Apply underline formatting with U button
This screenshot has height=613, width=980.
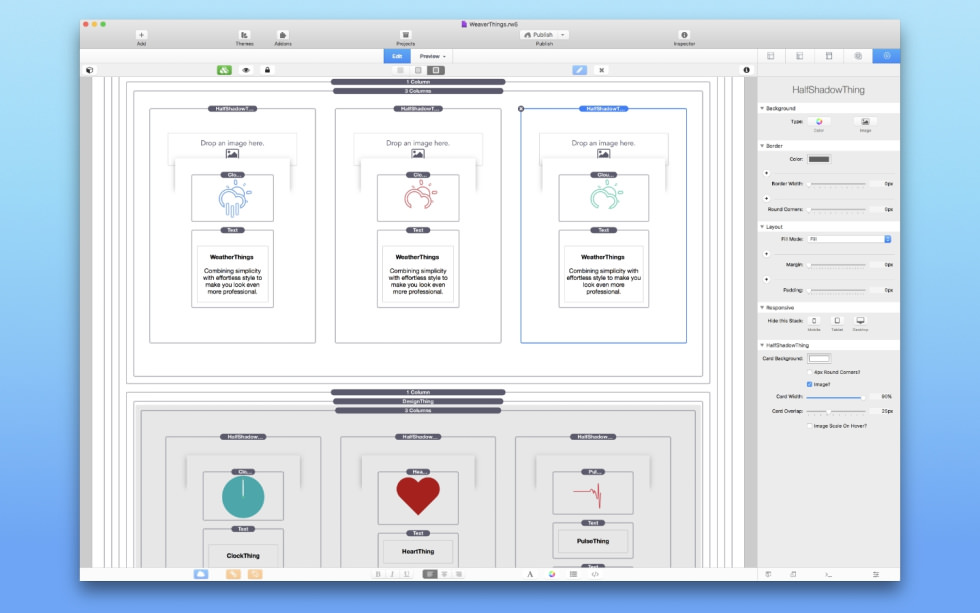(407, 574)
